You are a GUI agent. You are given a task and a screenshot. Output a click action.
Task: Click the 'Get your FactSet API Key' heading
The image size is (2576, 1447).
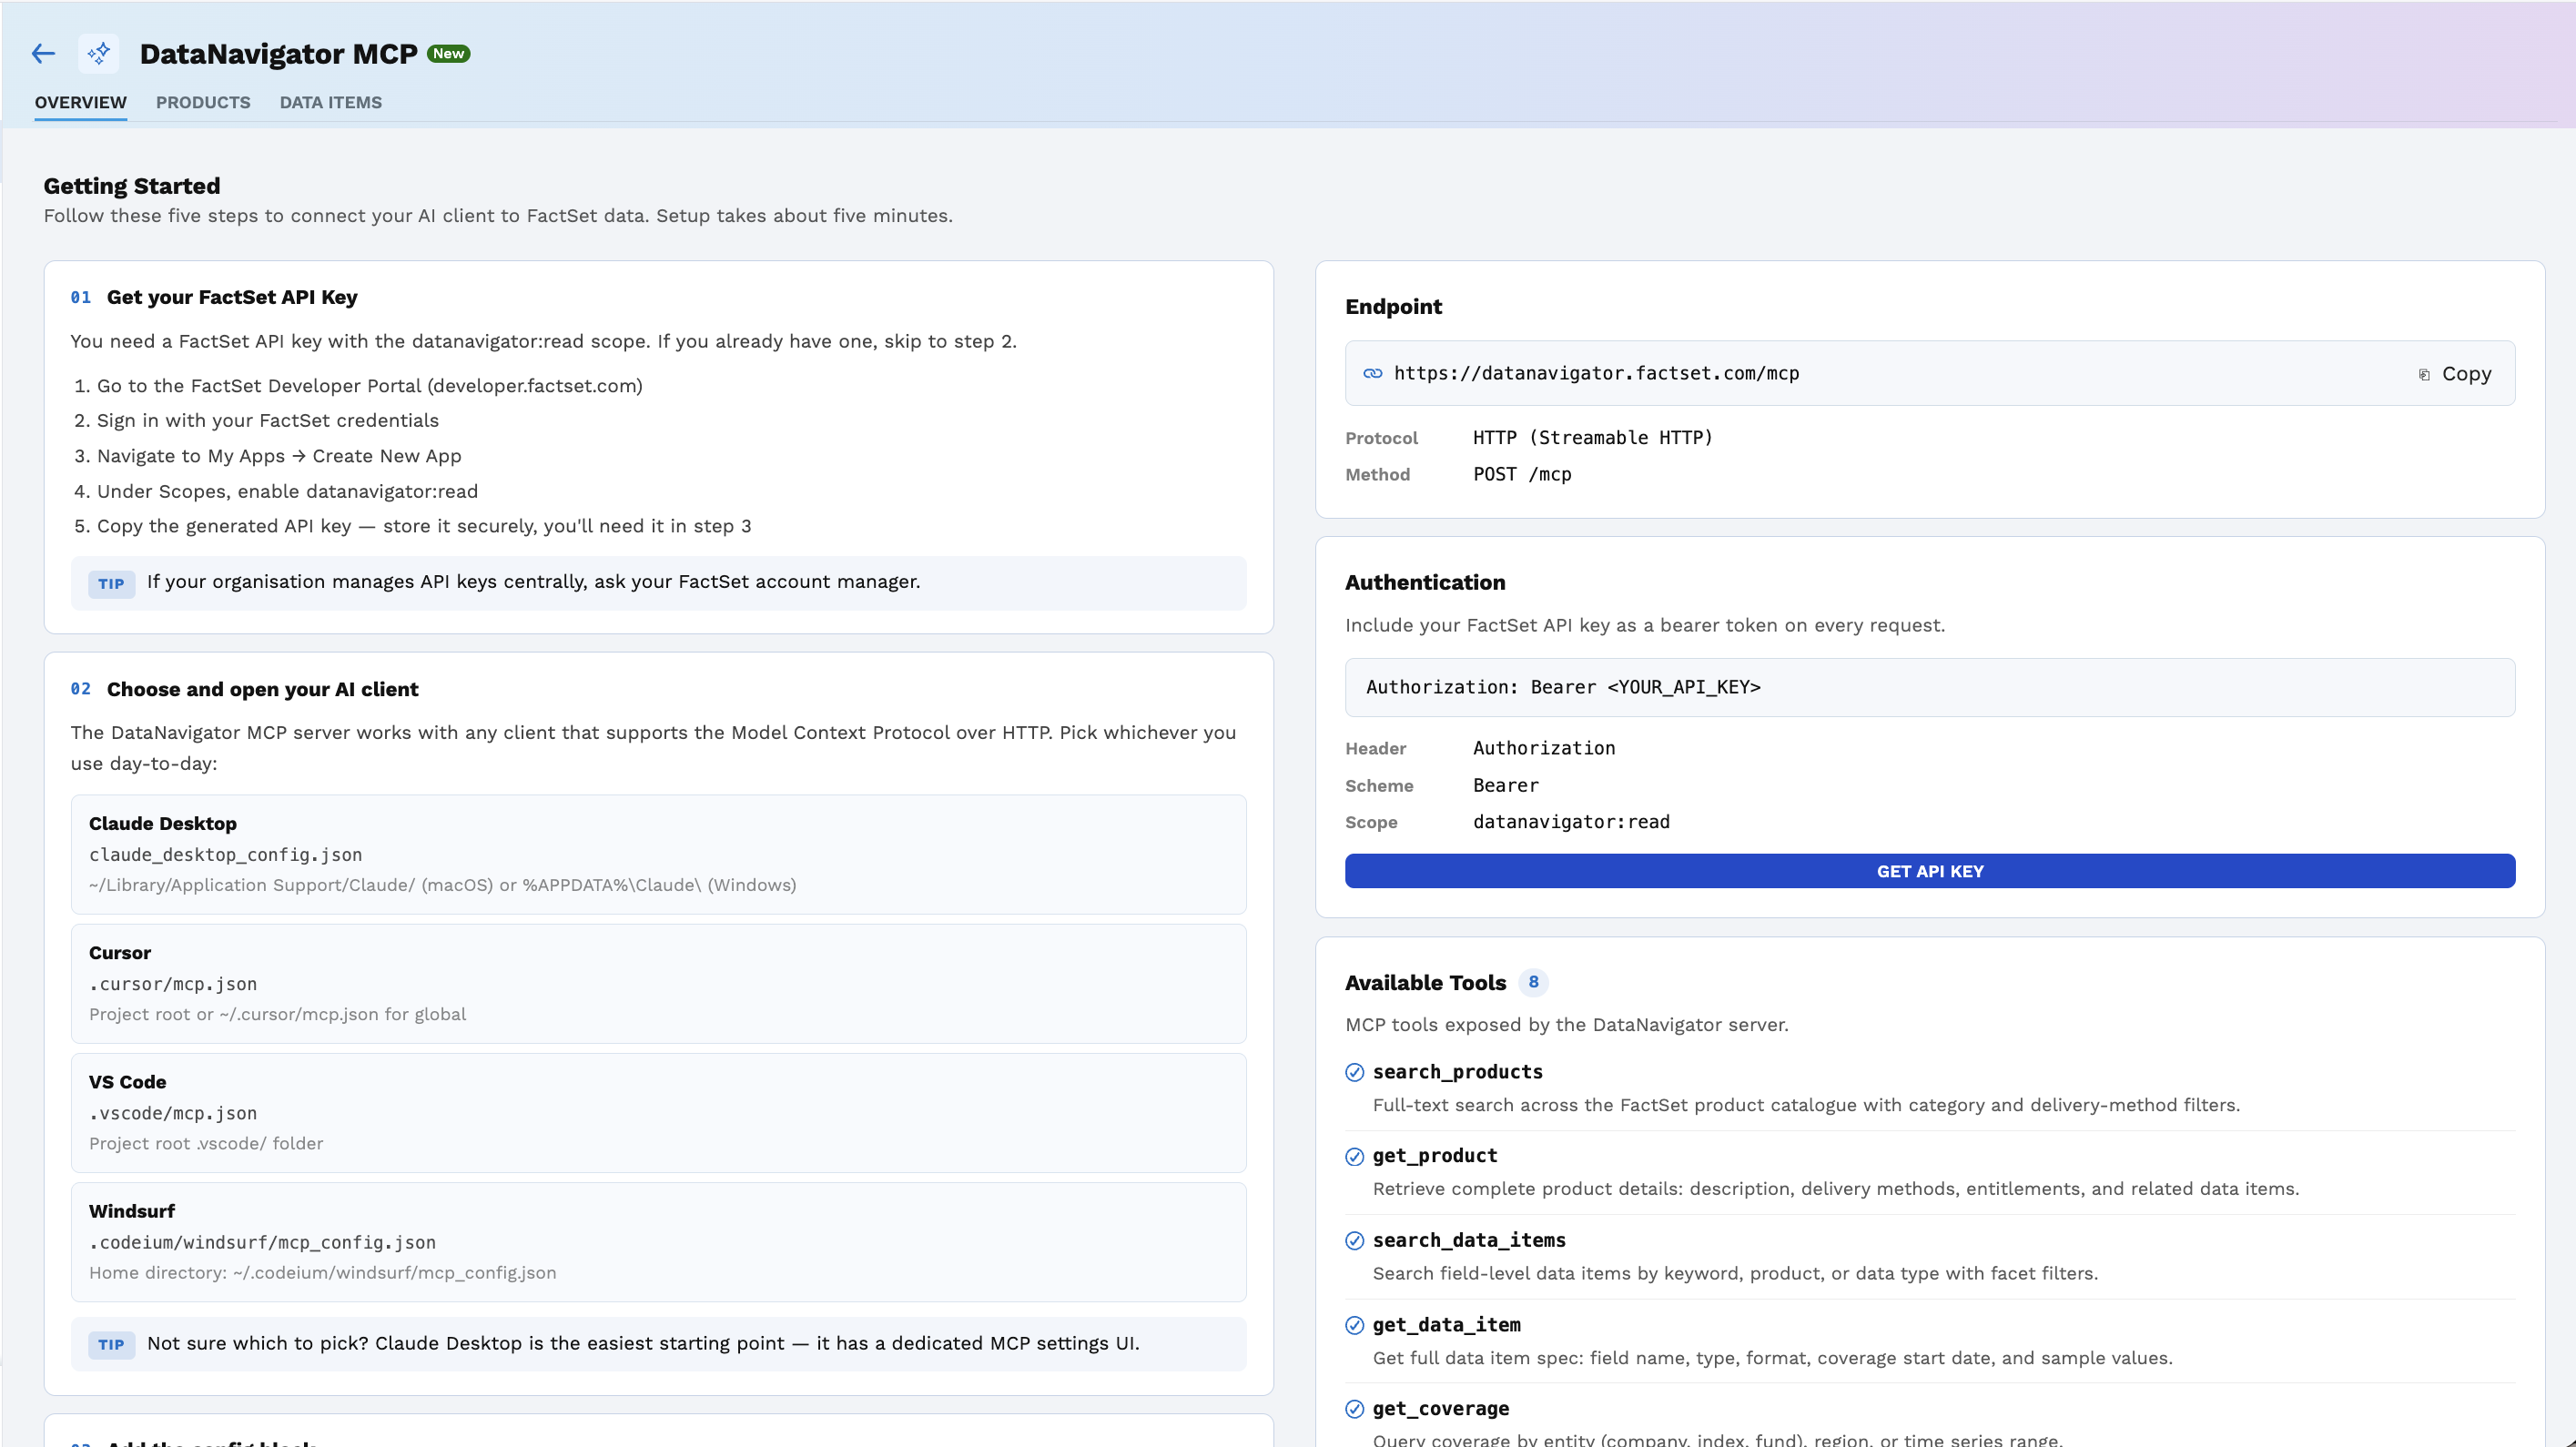pyautogui.click(x=232, y=297)
